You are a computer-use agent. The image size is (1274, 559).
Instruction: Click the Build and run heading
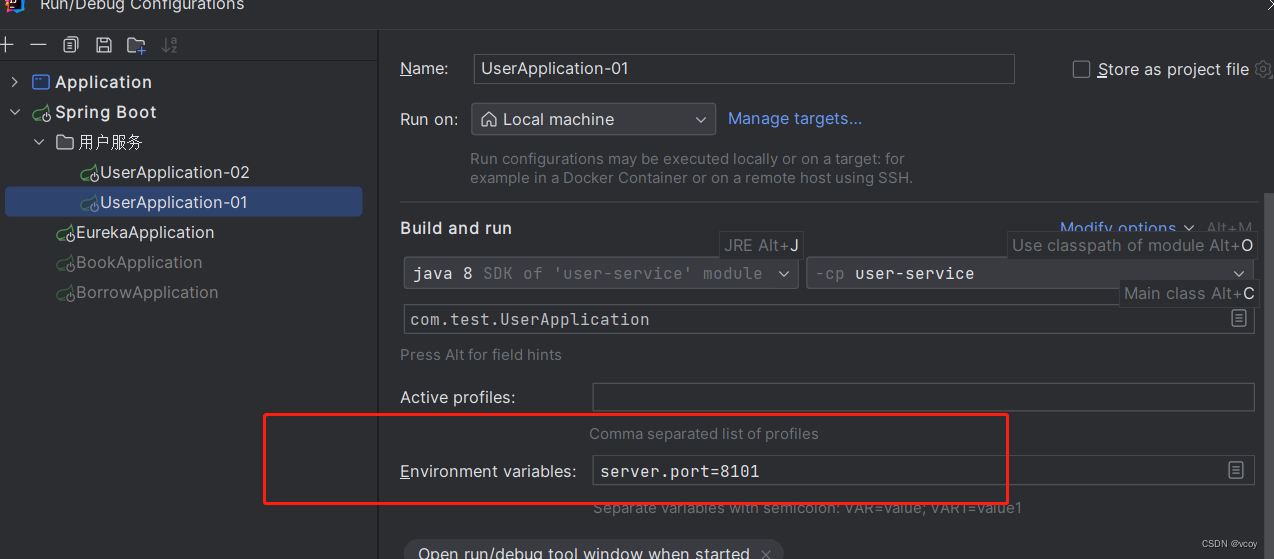coord(456,228)
